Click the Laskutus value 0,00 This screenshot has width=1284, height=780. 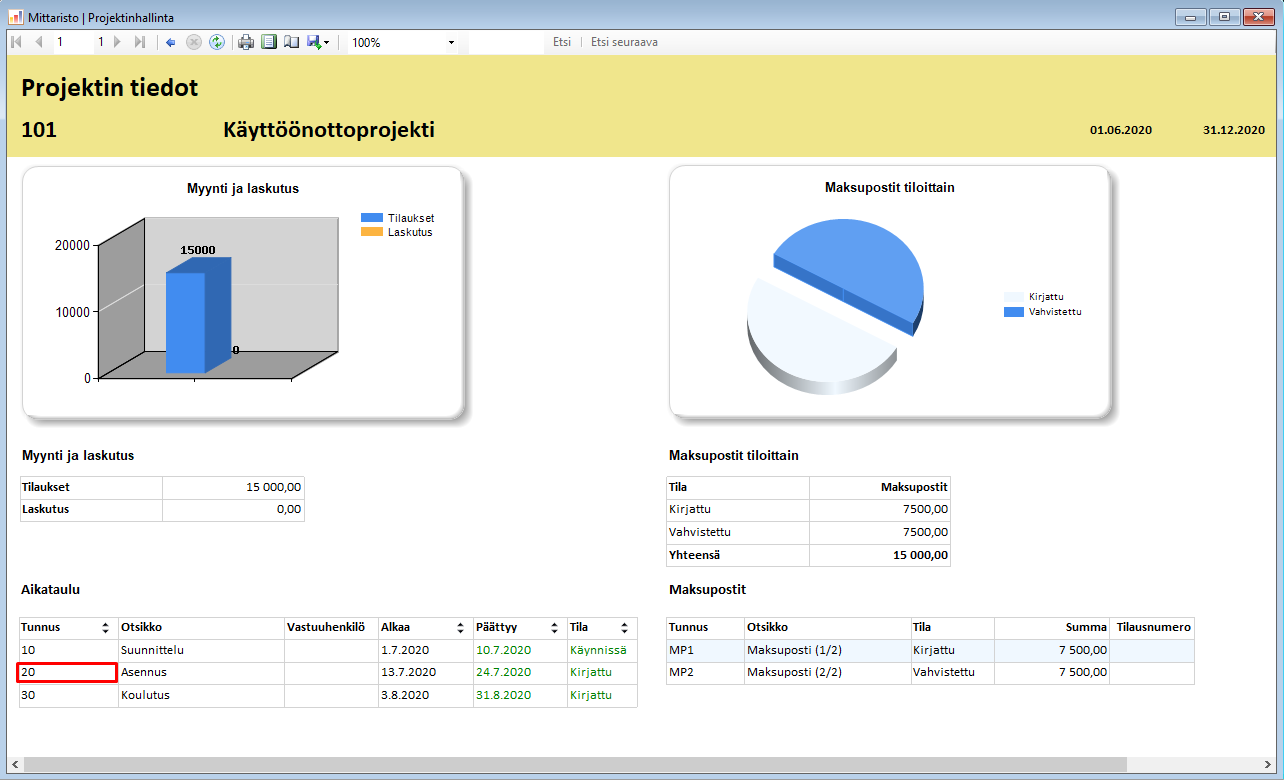[288, 509]
